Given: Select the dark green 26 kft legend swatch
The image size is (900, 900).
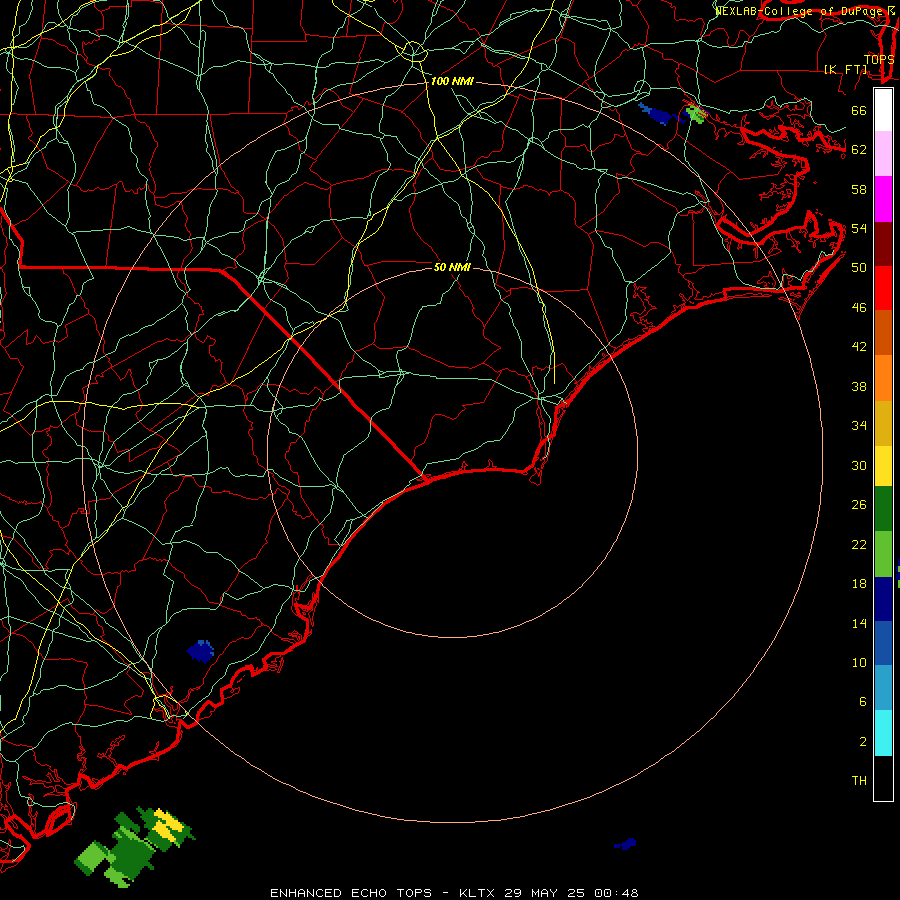Looking at the screenshot, I should pos(883,509).
